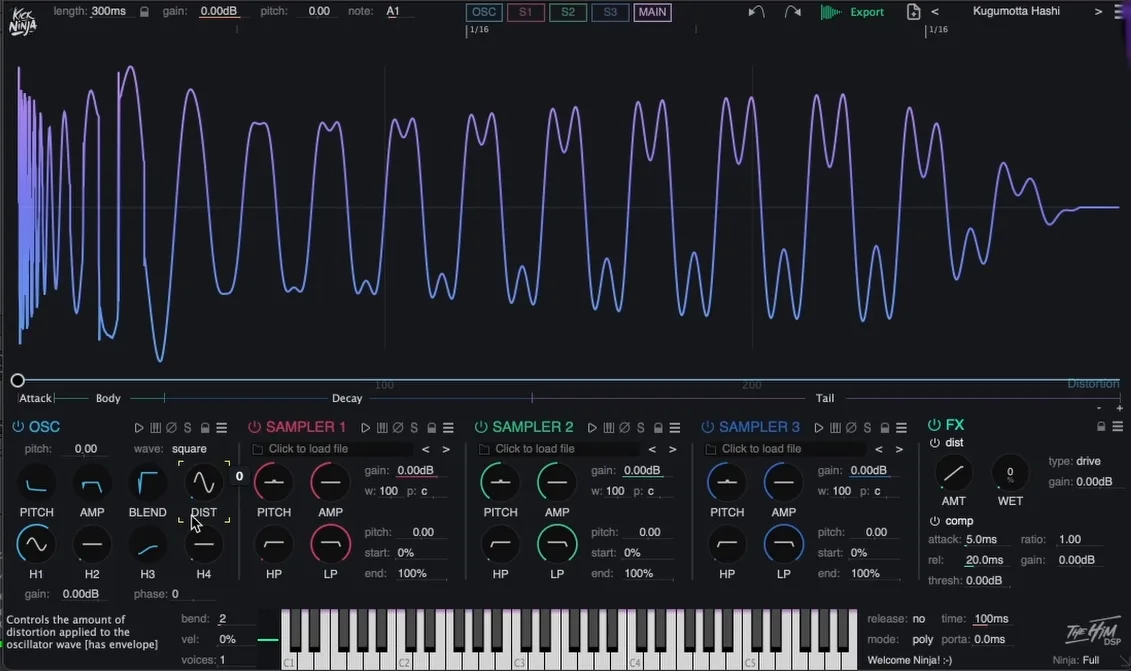
Task: Go to previous preset before Kugumotta Hashi
Action: point(935,12)
